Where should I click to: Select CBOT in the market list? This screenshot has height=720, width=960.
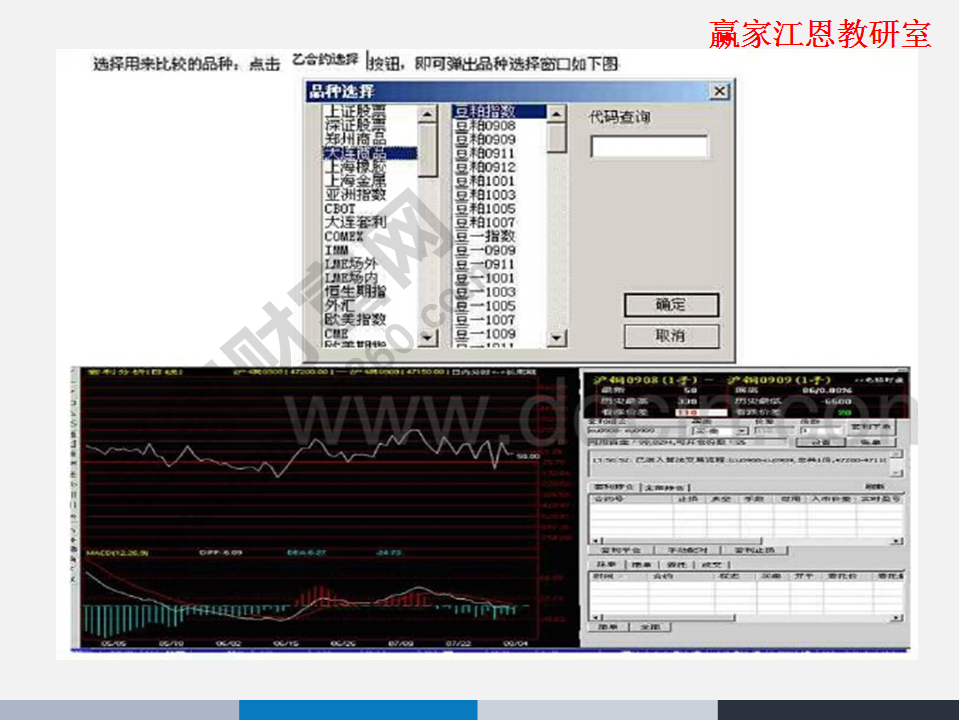[340, 209]
